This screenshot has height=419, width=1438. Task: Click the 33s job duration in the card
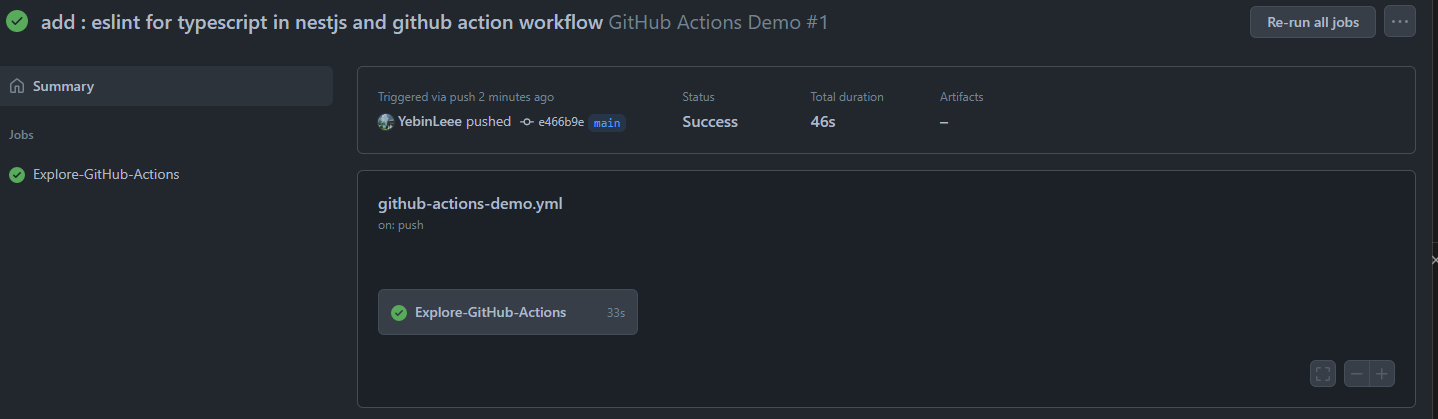616,313
